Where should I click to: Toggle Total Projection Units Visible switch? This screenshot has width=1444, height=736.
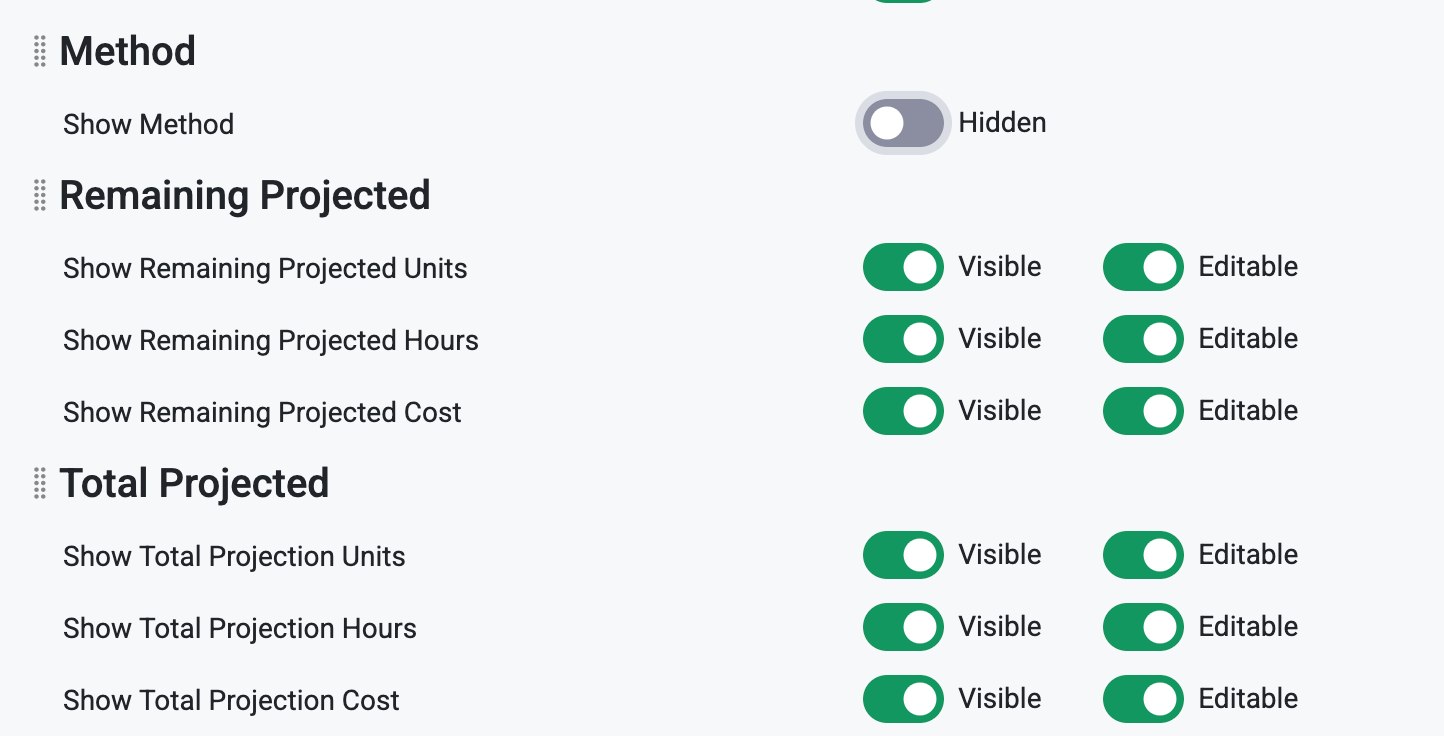coord(903,555)
